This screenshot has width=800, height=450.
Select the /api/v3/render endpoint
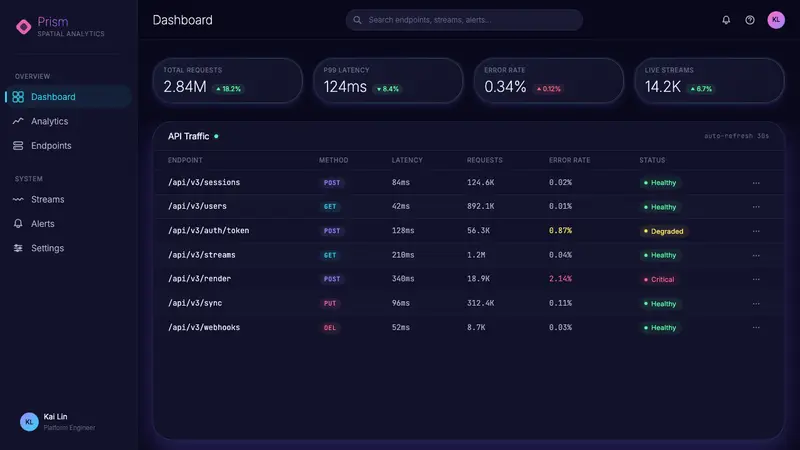point(199,279)
